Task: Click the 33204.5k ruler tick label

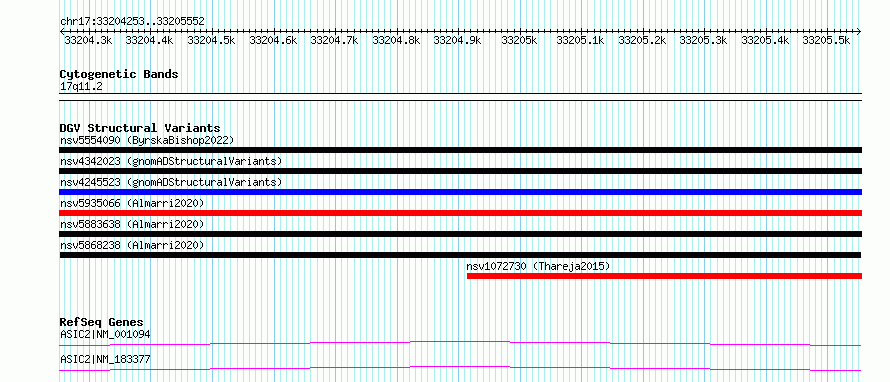Action: 211,40
